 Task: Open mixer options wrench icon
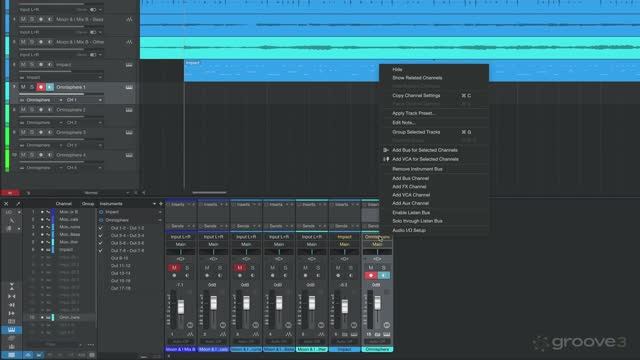tap(18, 204)
